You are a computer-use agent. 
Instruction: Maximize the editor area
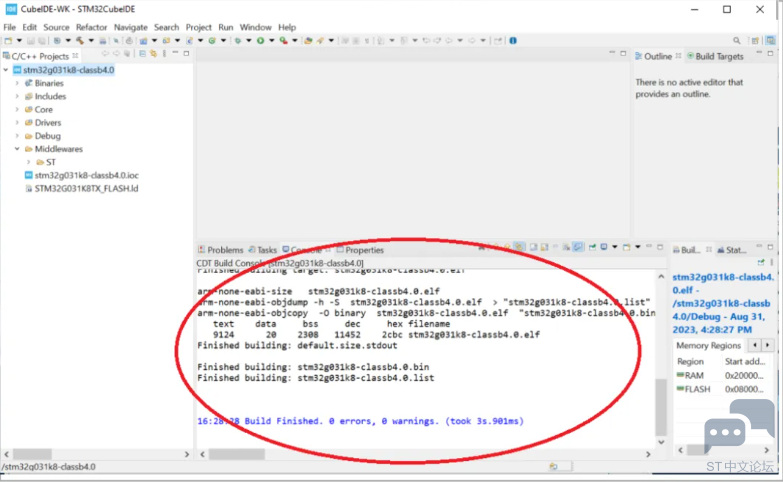tap(623, 53)
